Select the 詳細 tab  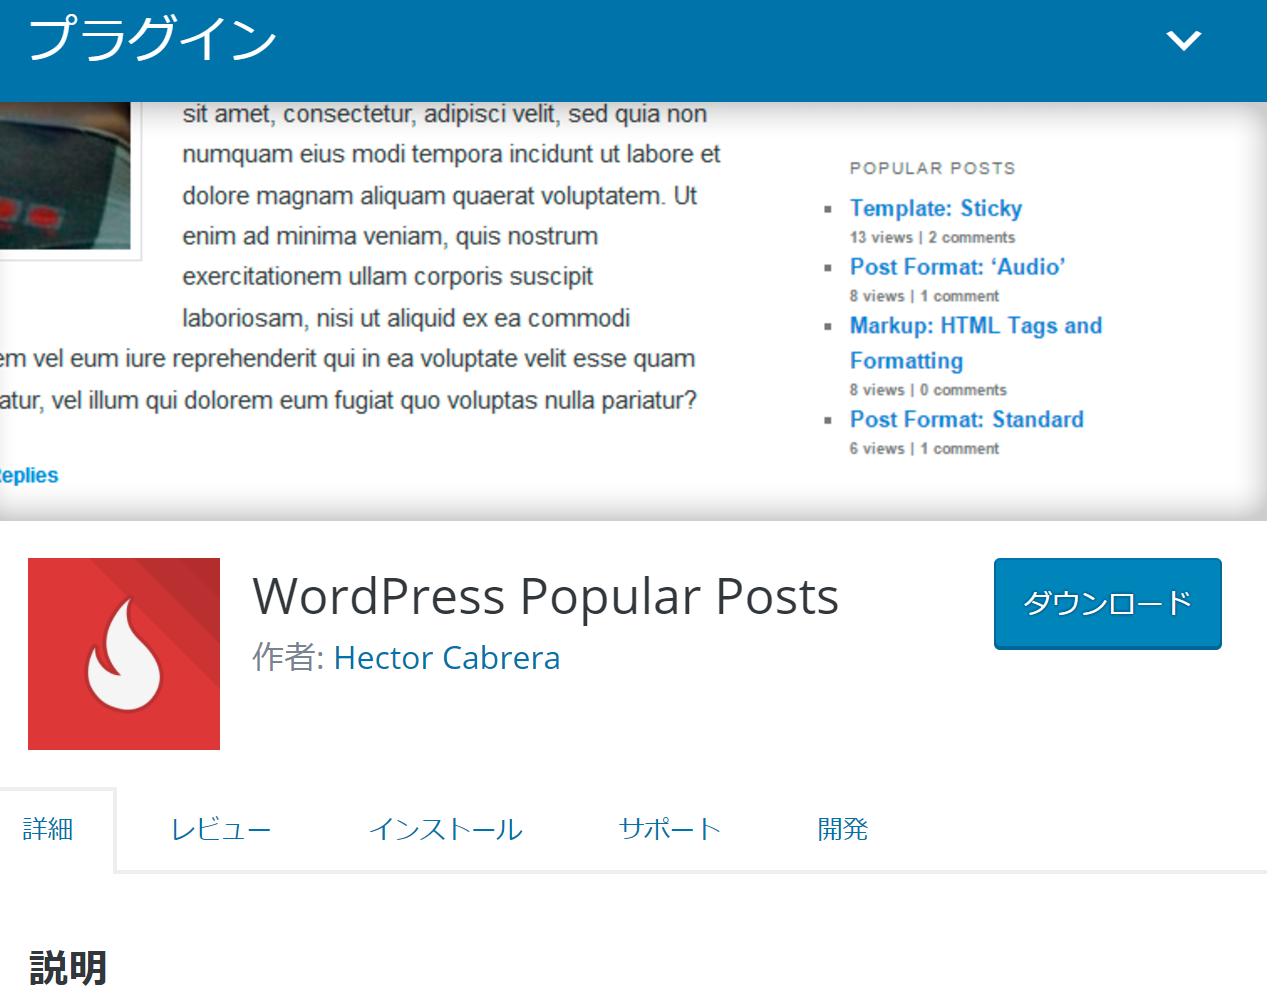pyautogui.click(x=48, y=829)
